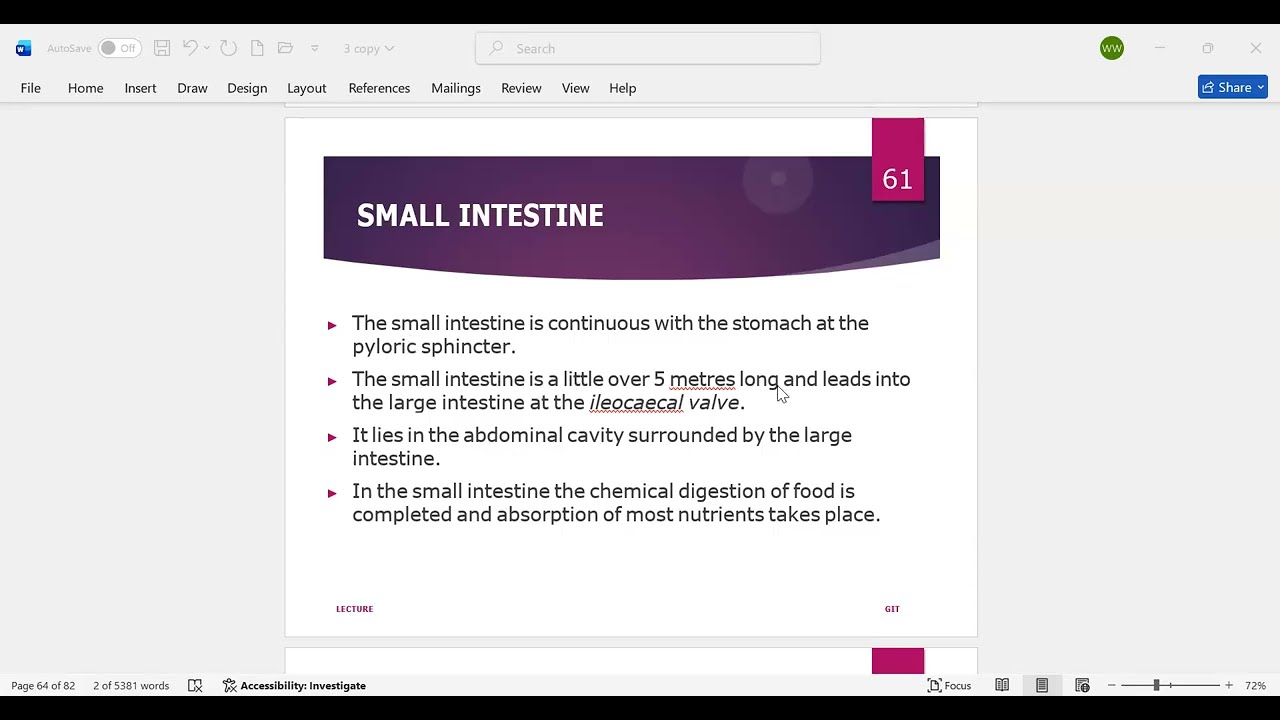Switch to Web Layout view
The width and height of the screenshot is (1280, 720).
(1082, 686)
